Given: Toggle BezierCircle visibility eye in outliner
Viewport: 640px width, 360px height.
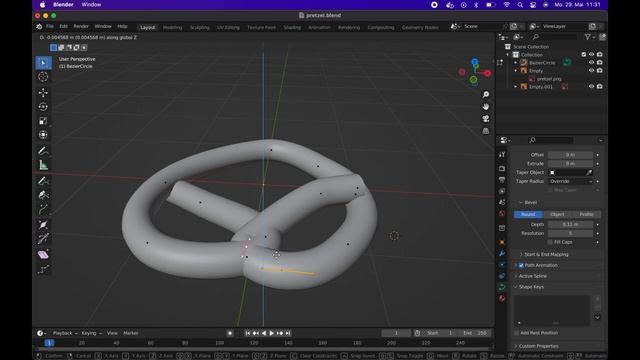Looking at the screenshot, I should click(591, 62).
